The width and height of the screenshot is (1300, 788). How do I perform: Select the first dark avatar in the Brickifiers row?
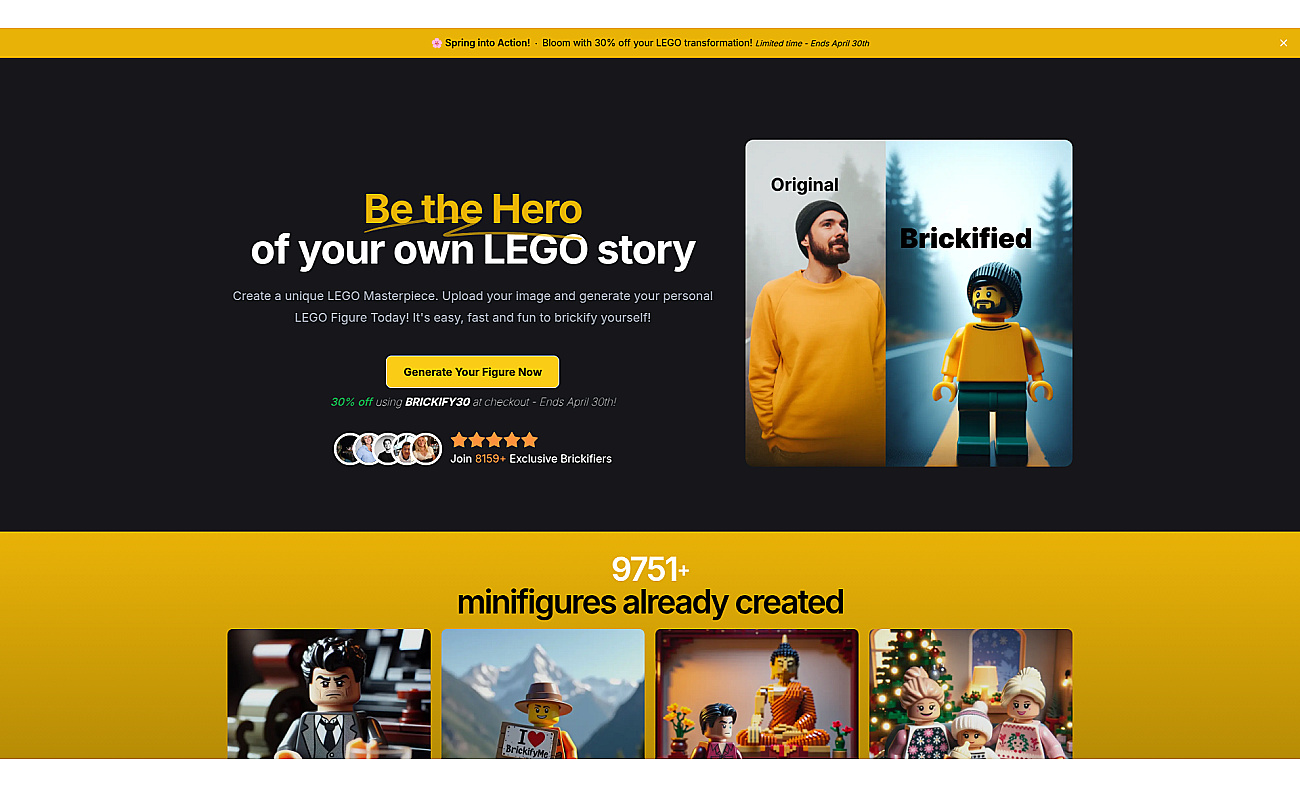click(x=348, y=449)
